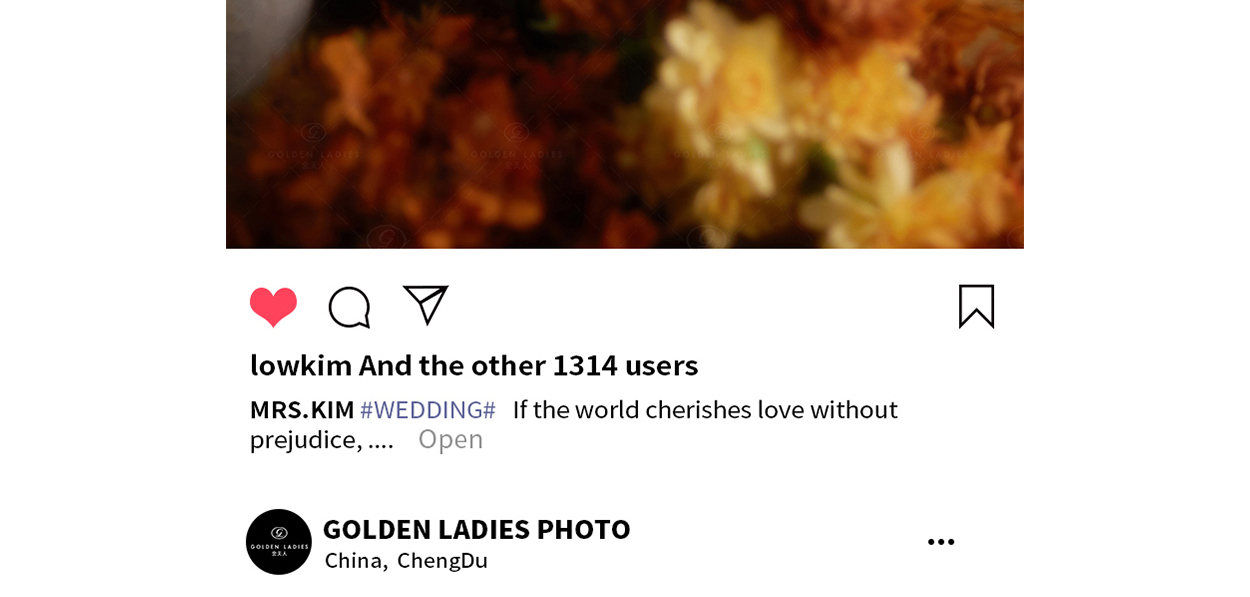Open the #WEDDING# hashtag
This screenshot has width=1250, height=597.
tap(428, 410)
